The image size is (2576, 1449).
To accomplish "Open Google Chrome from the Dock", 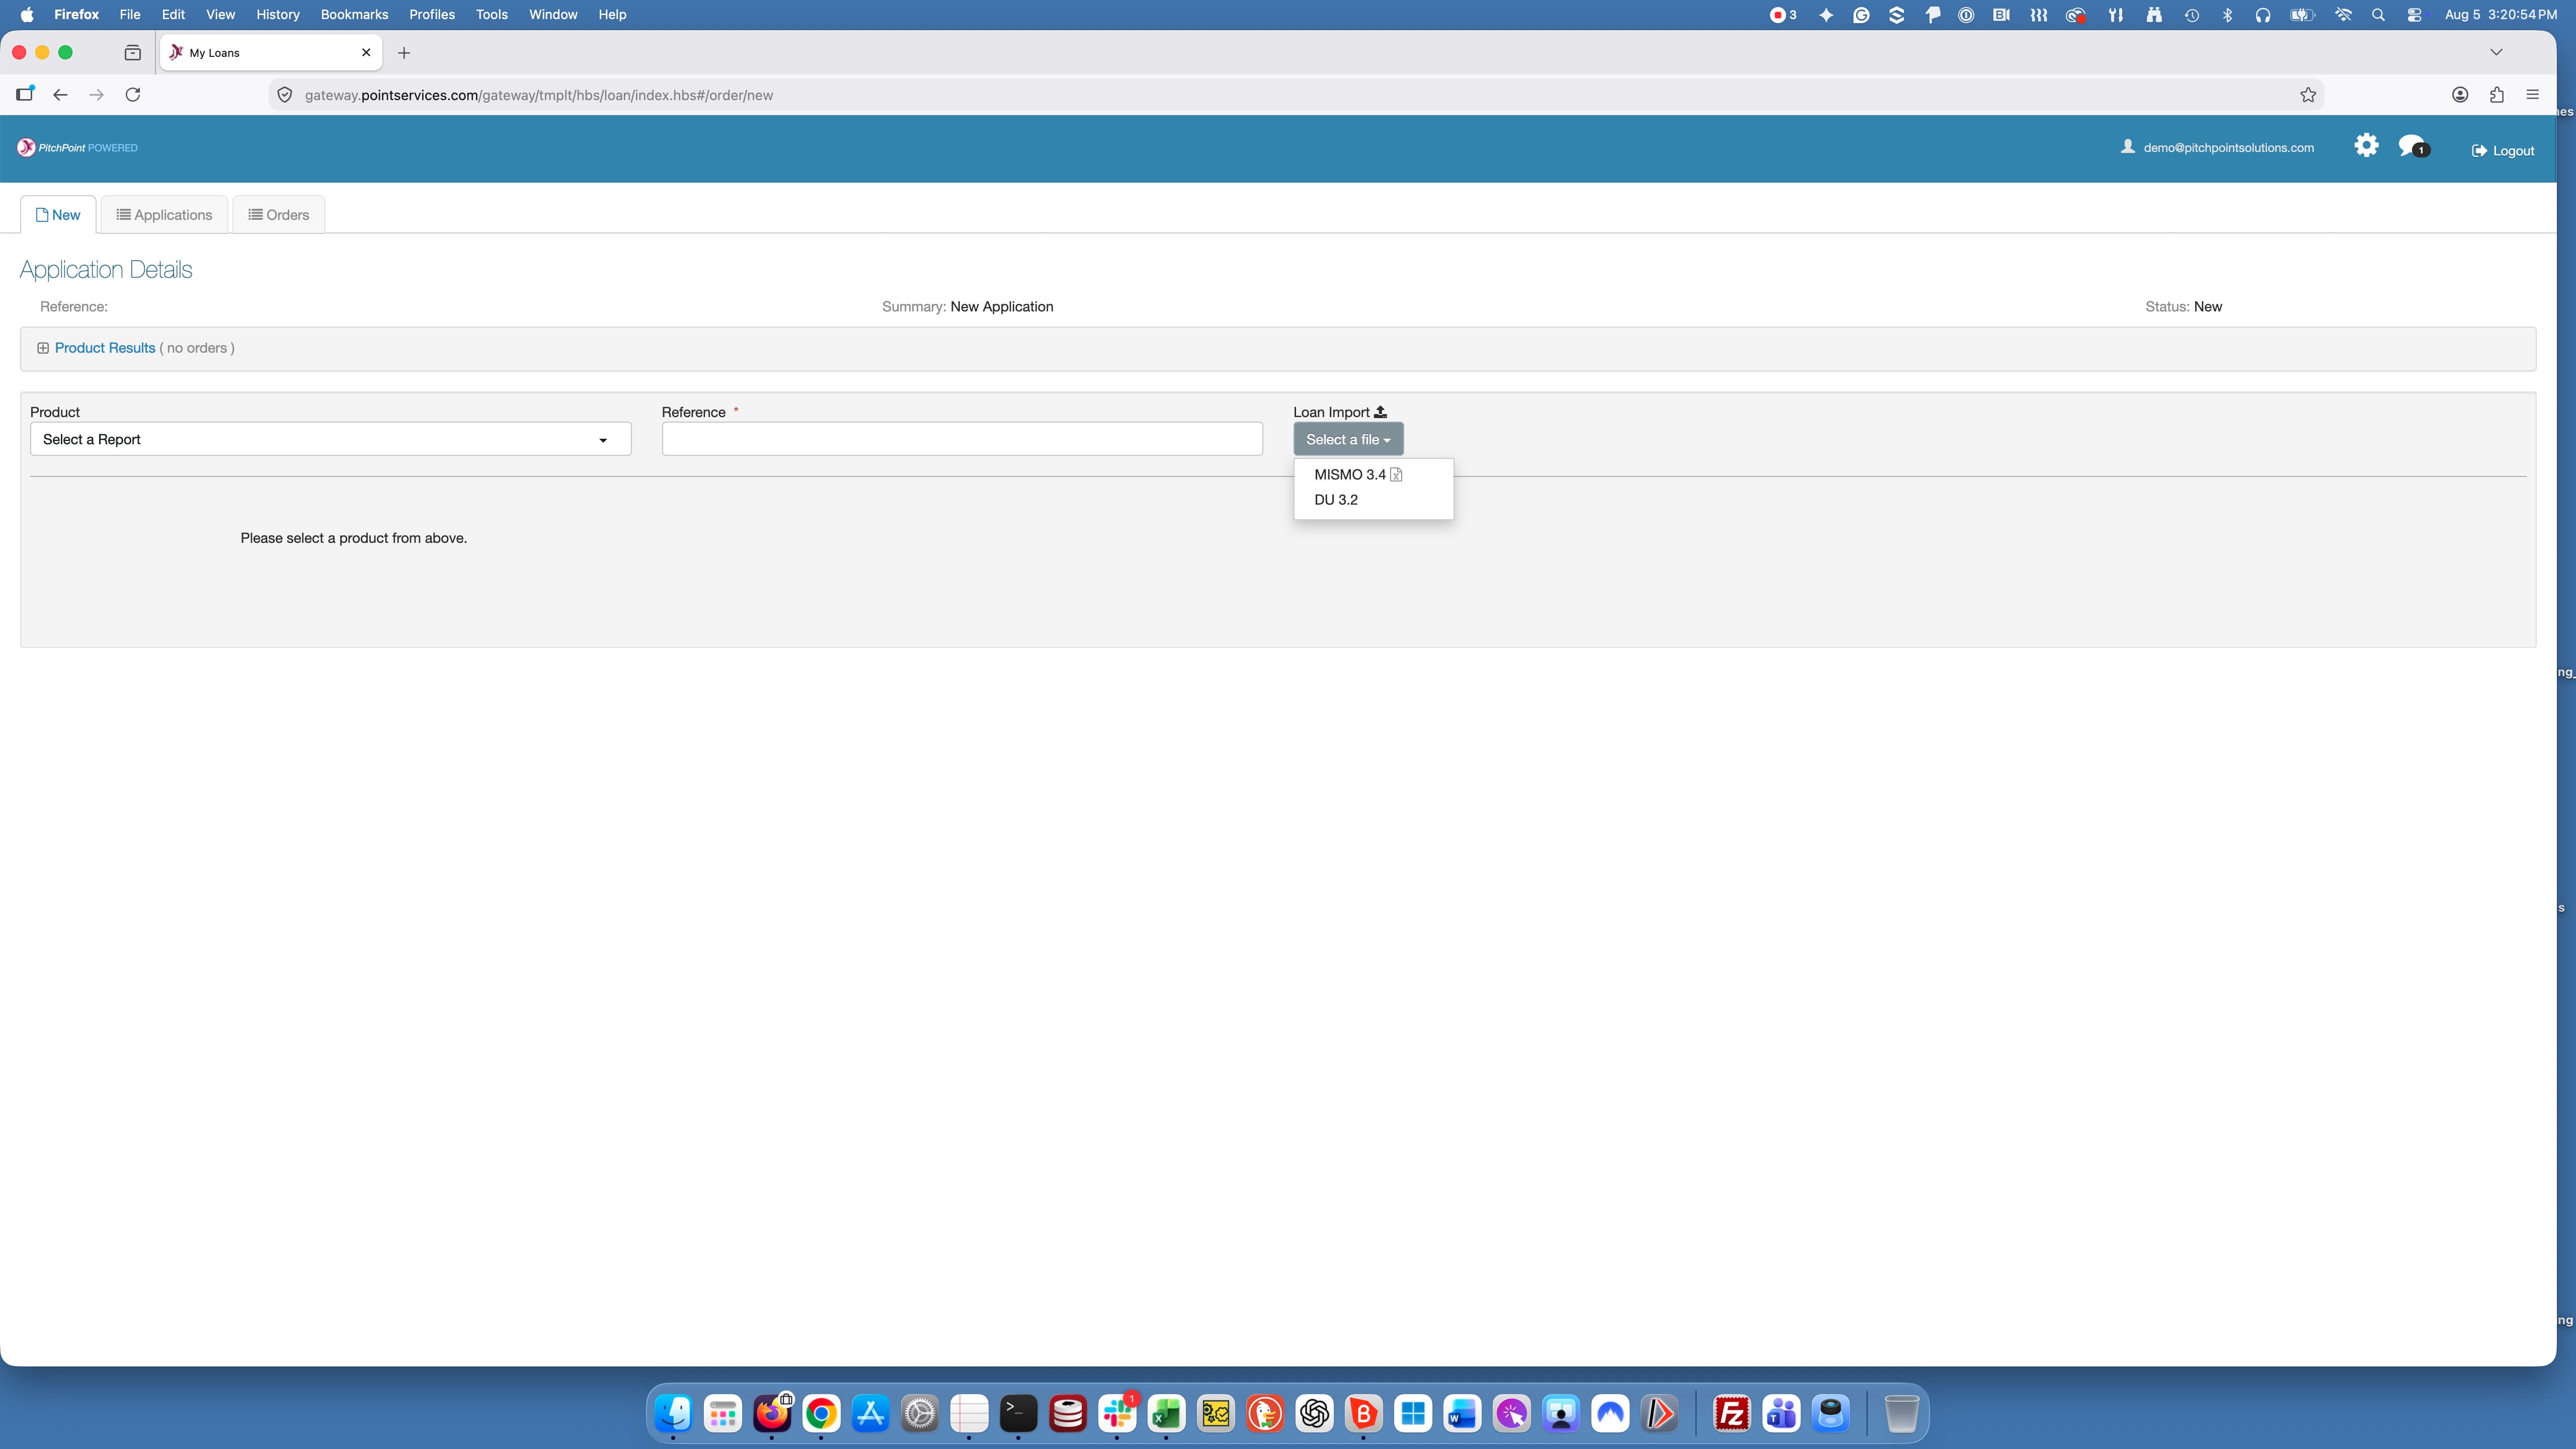I will coord(821,1414).
